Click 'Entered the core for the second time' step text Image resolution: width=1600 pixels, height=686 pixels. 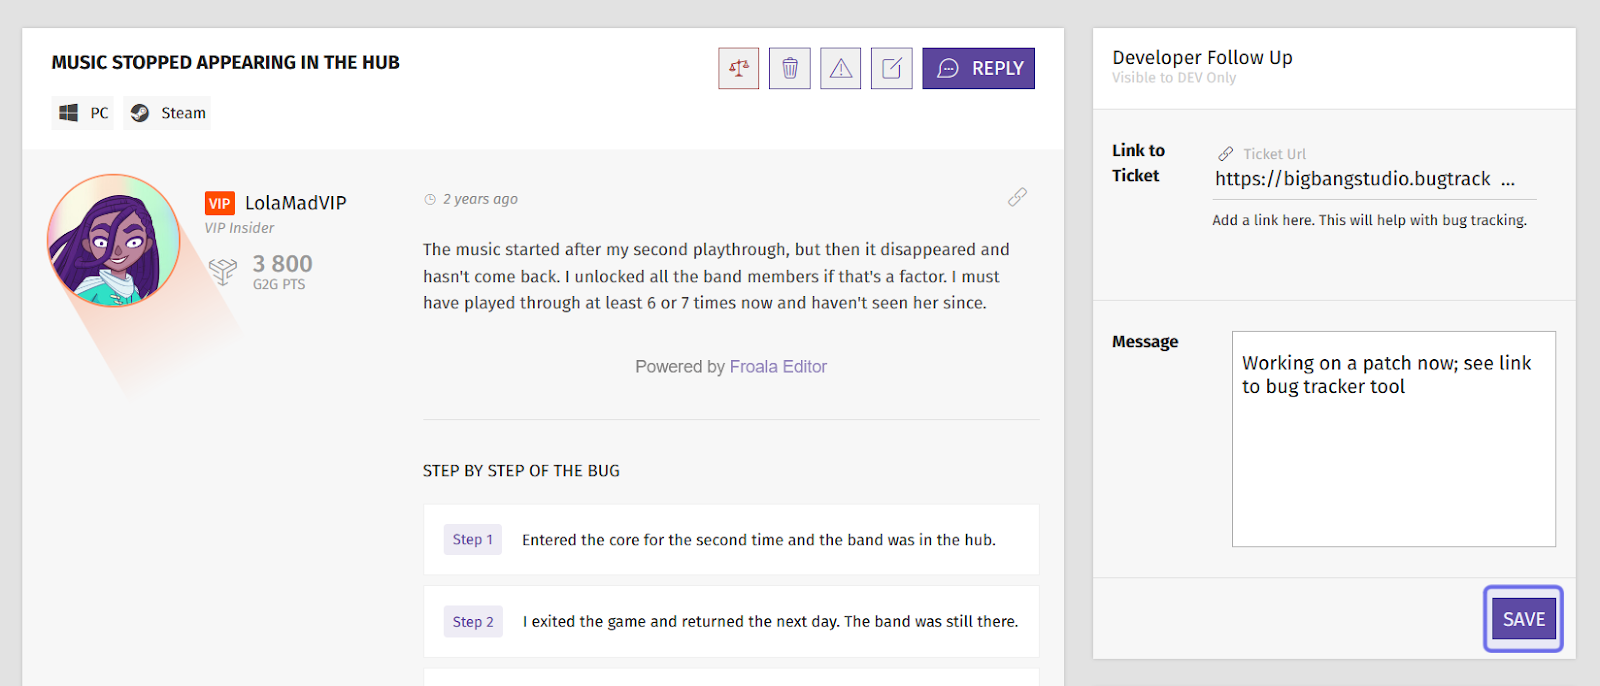coord(759,540)
